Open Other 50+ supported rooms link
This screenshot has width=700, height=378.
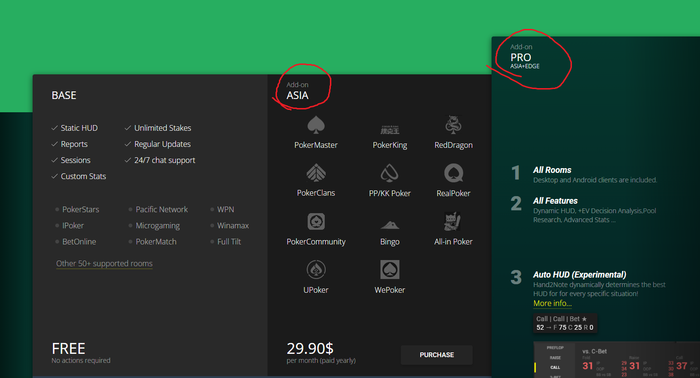[x=104, y=263]
